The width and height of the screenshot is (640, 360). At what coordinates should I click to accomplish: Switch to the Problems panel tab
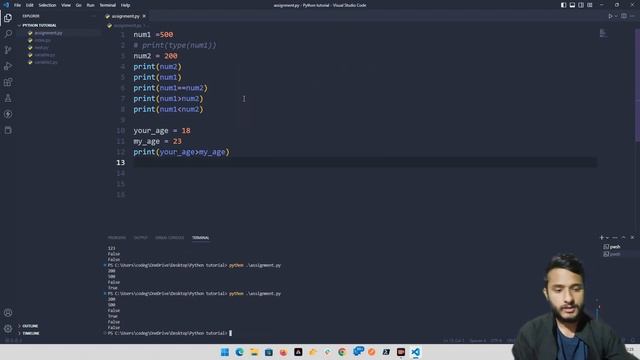[117, 238]
